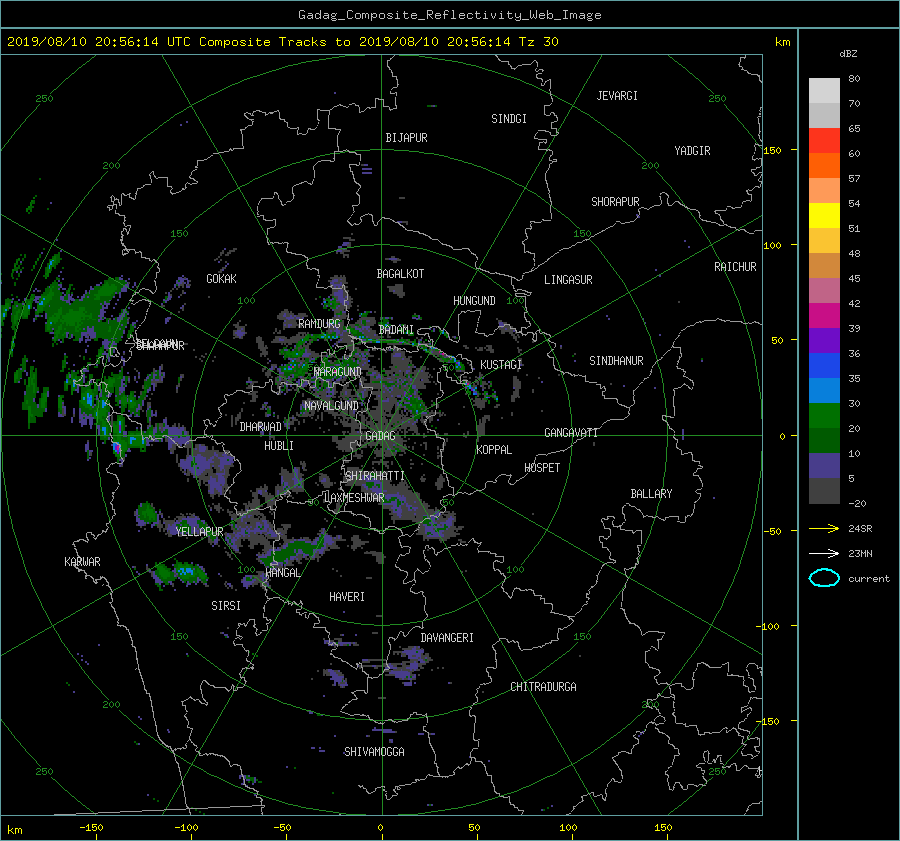Click the -100 tick on right axis
The image size is (900, 841).
(x=770, y=626)
